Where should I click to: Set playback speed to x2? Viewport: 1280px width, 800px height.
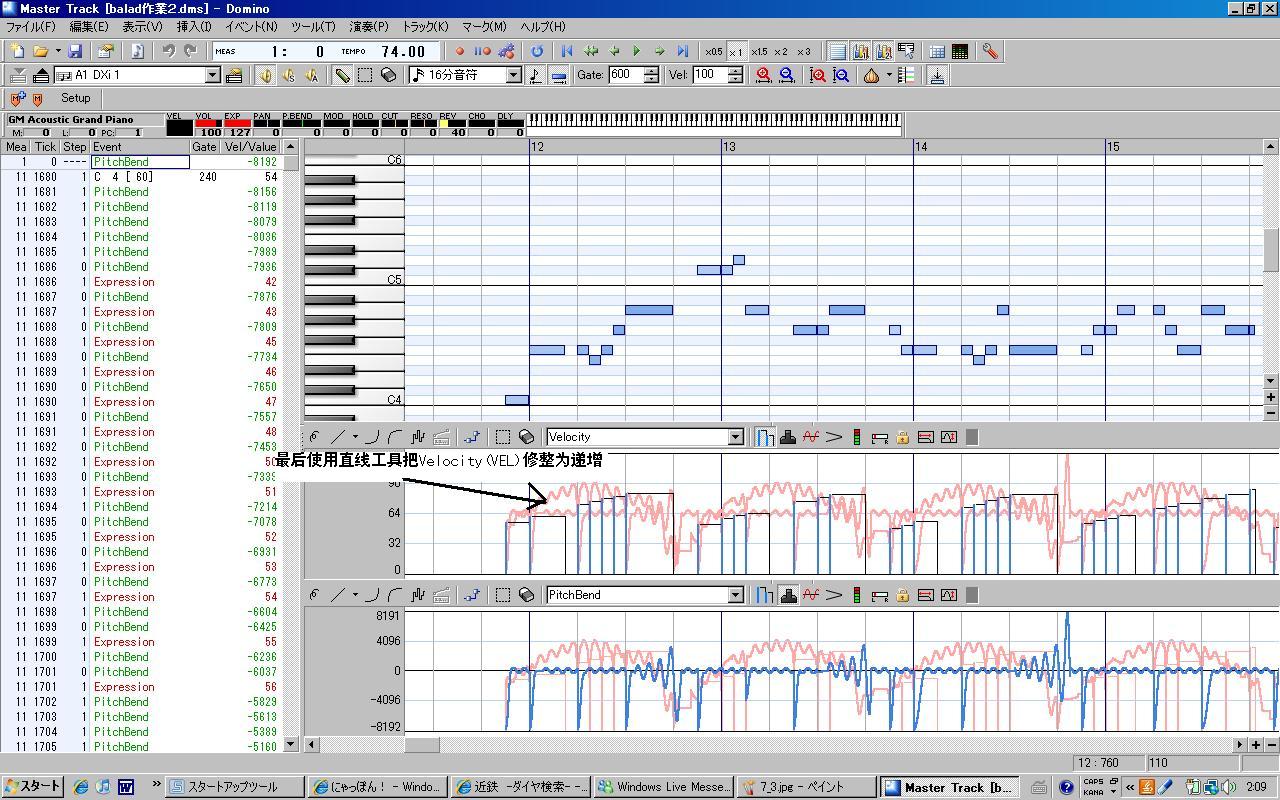tap(781, 51)
